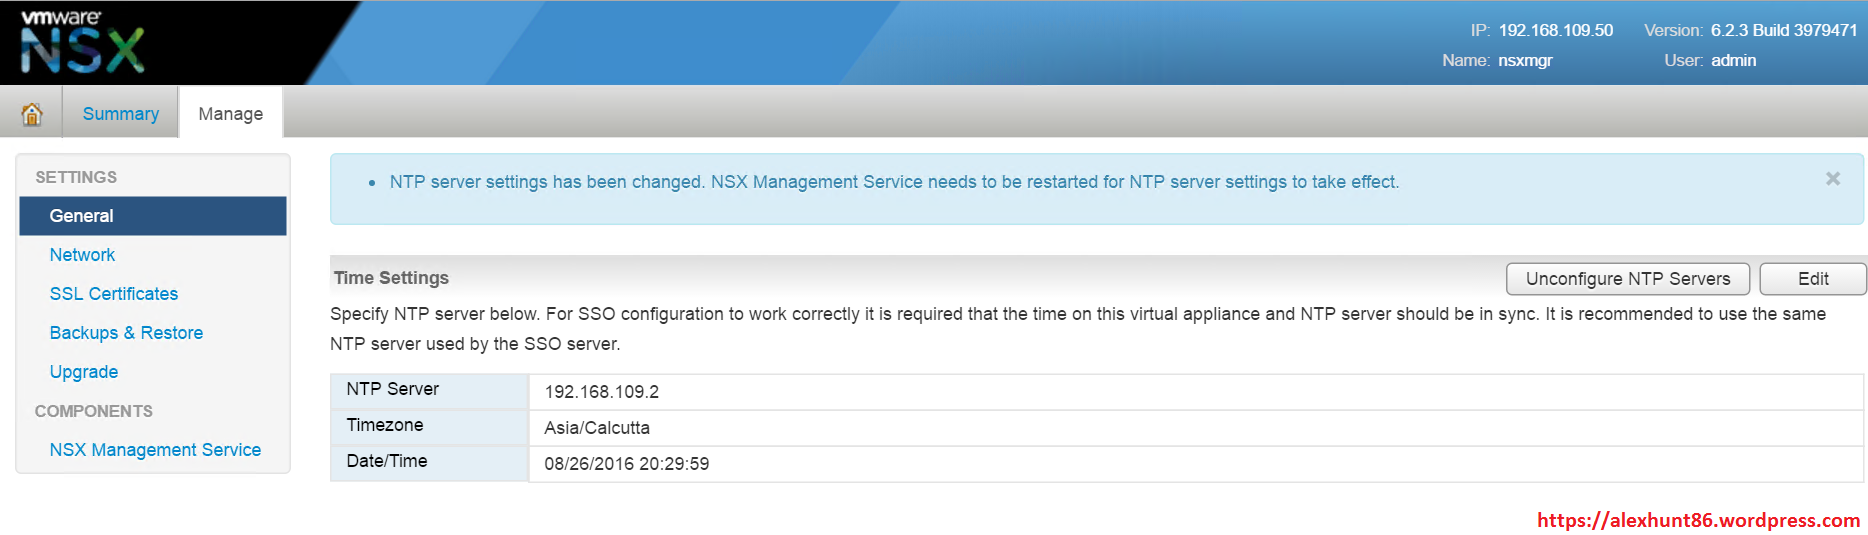Open NSX Management Service component
1868x535 pixels.
(x=155, y=450)
